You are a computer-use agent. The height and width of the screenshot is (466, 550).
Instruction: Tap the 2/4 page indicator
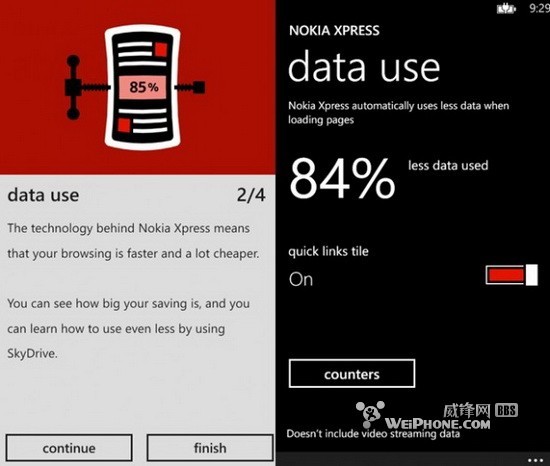tap(251, 195)
